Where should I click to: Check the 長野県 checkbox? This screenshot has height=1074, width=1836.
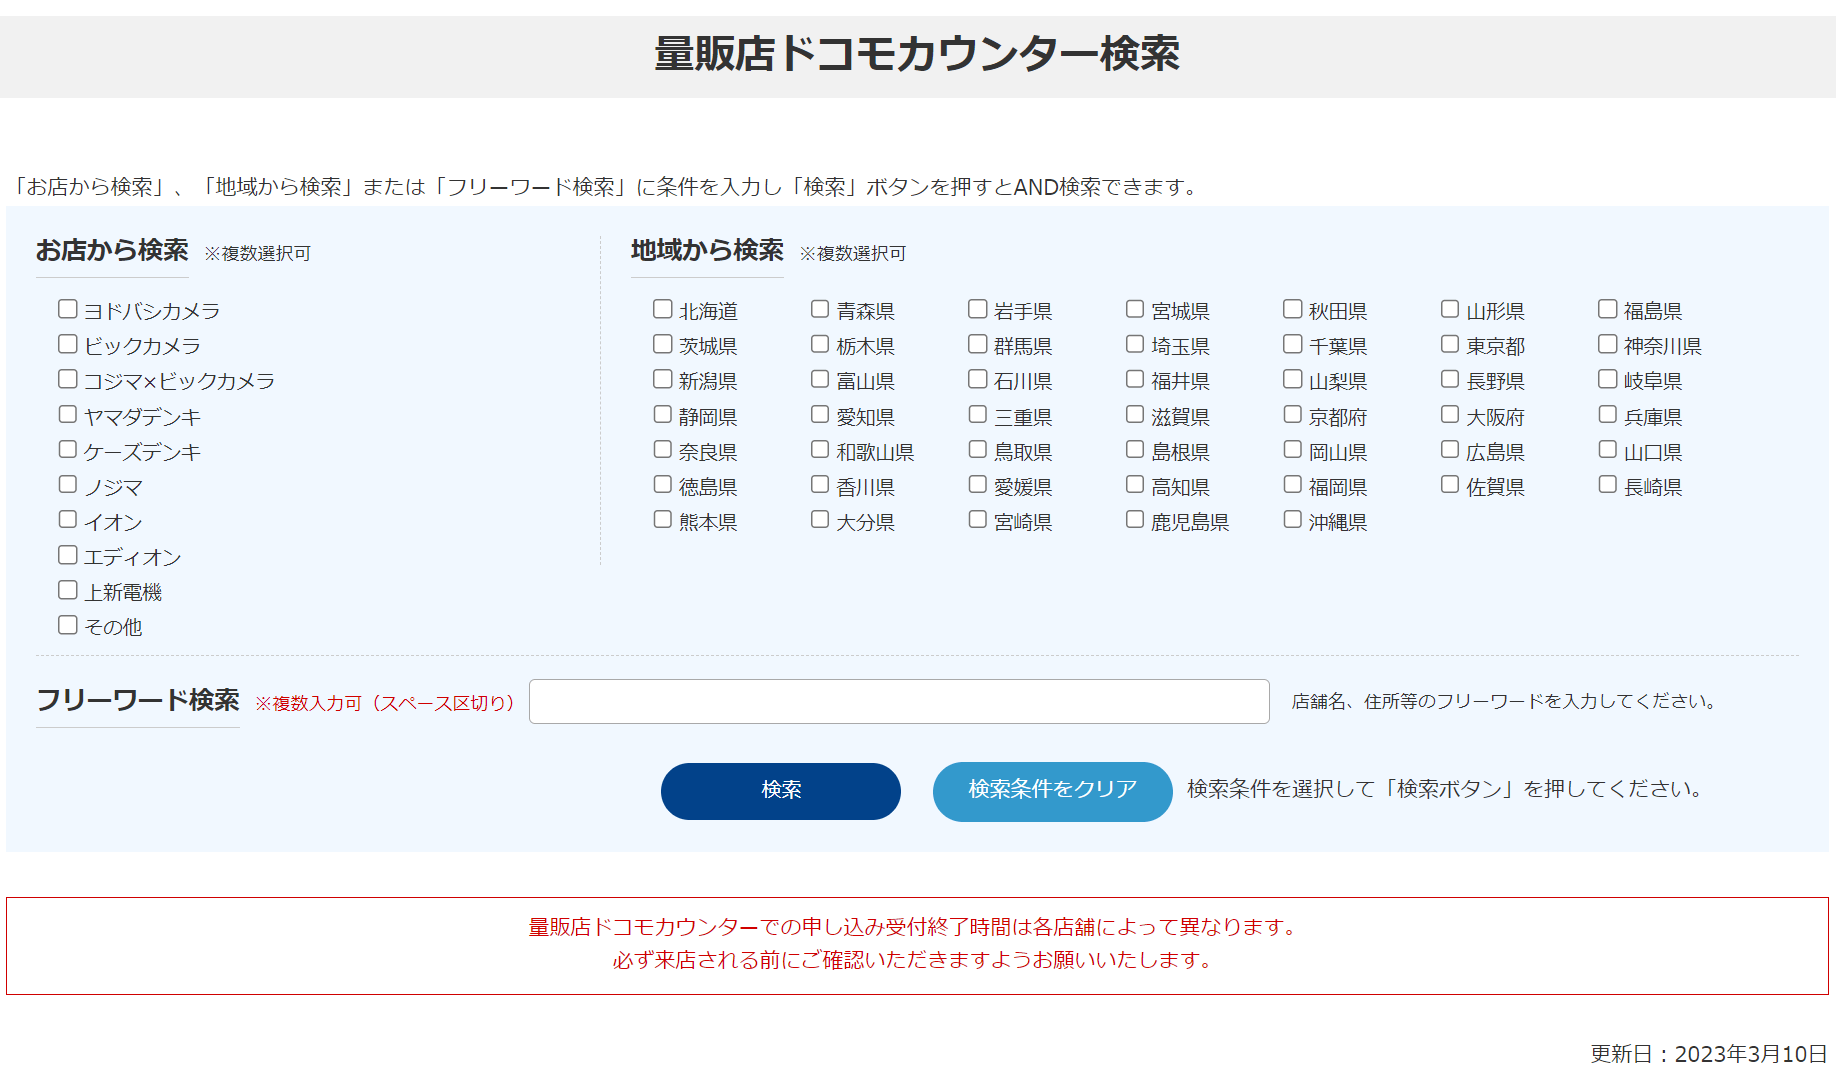pyautogui.click(x=1450, y=379)
